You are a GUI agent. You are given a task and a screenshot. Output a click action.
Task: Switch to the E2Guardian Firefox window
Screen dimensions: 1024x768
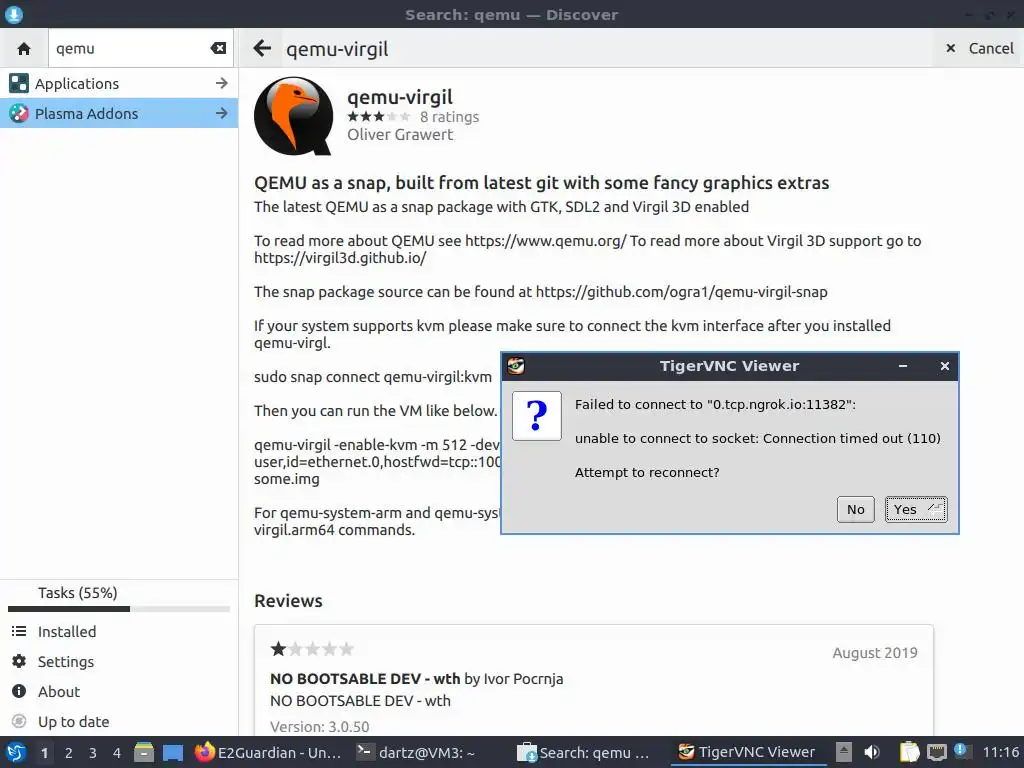coord(268,752)
